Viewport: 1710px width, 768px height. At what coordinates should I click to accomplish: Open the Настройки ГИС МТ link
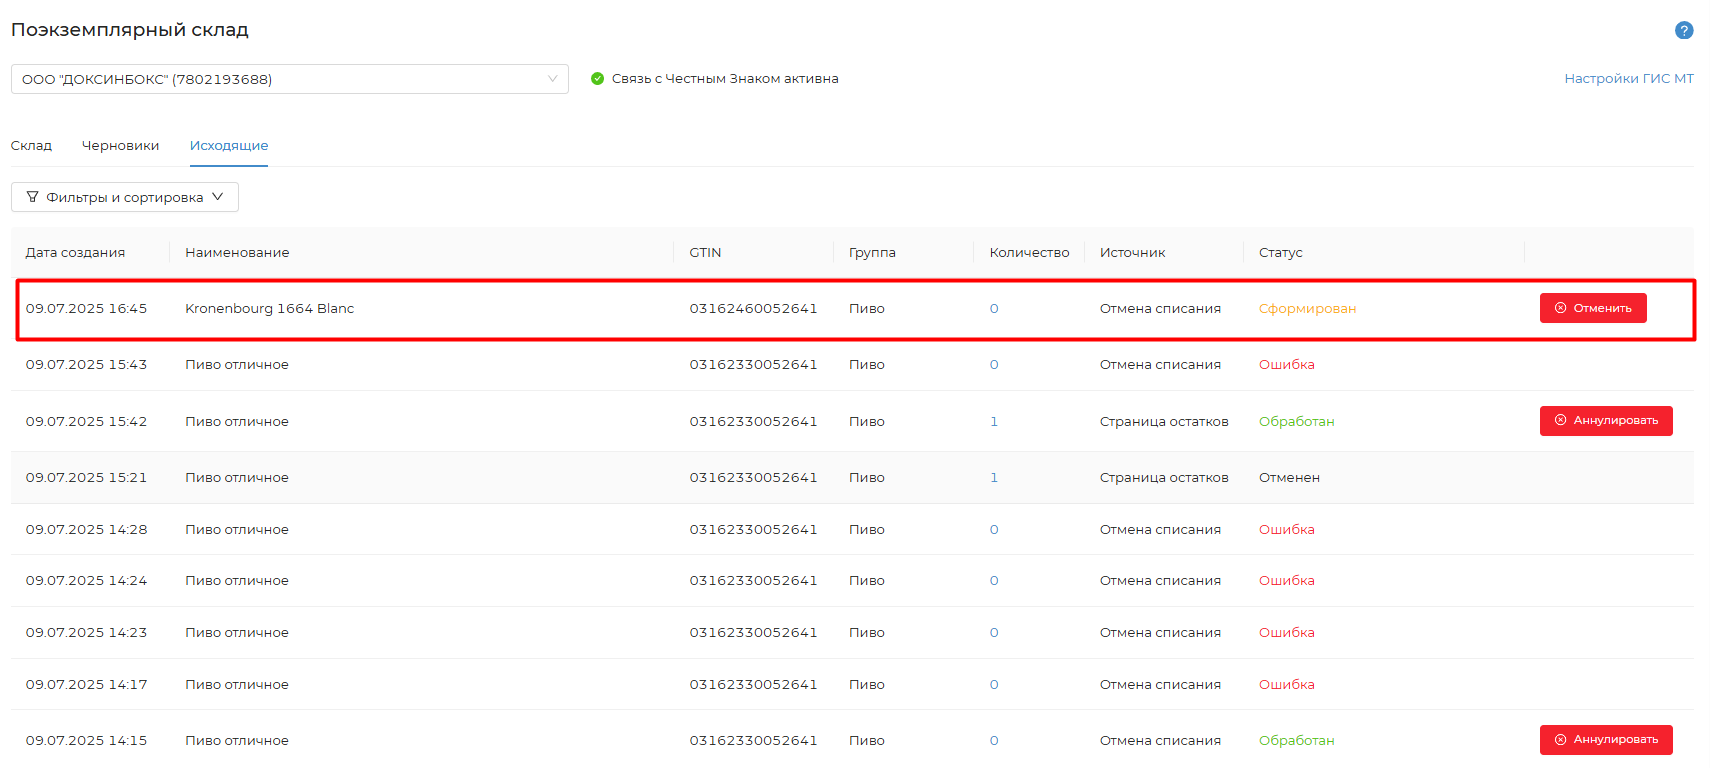click(1628, 79)
